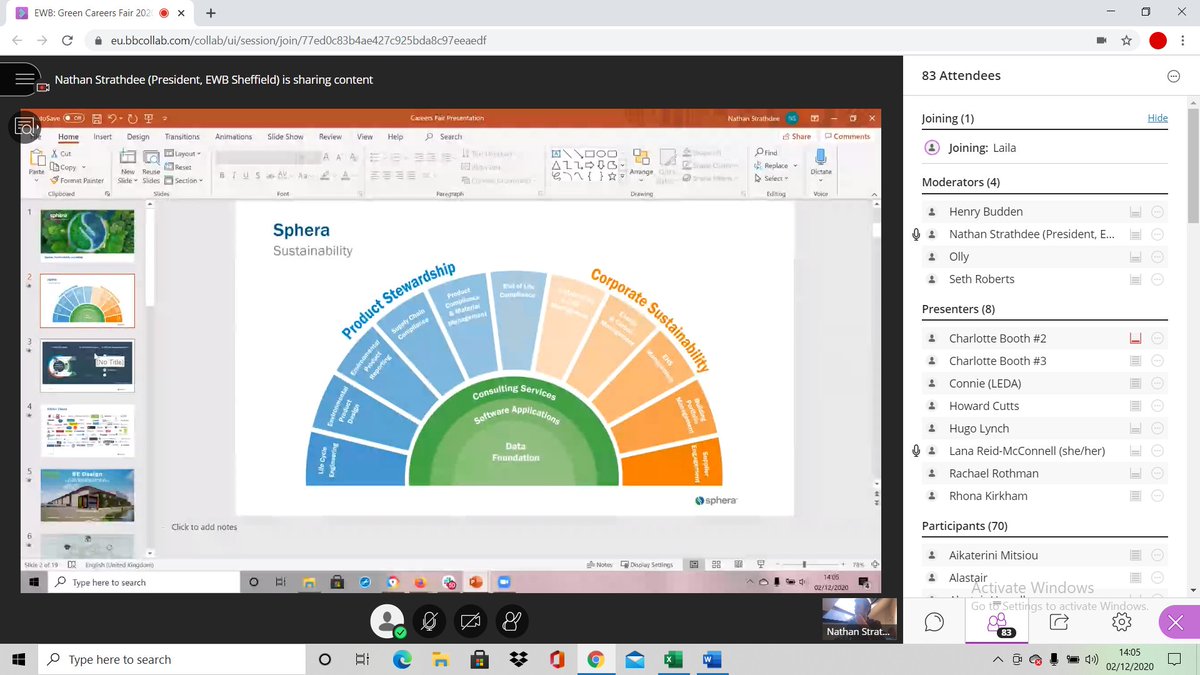Toggle AutoSave switch in shared PowerPoint
The image size is (1200, 675).
(x=75, y=118)
